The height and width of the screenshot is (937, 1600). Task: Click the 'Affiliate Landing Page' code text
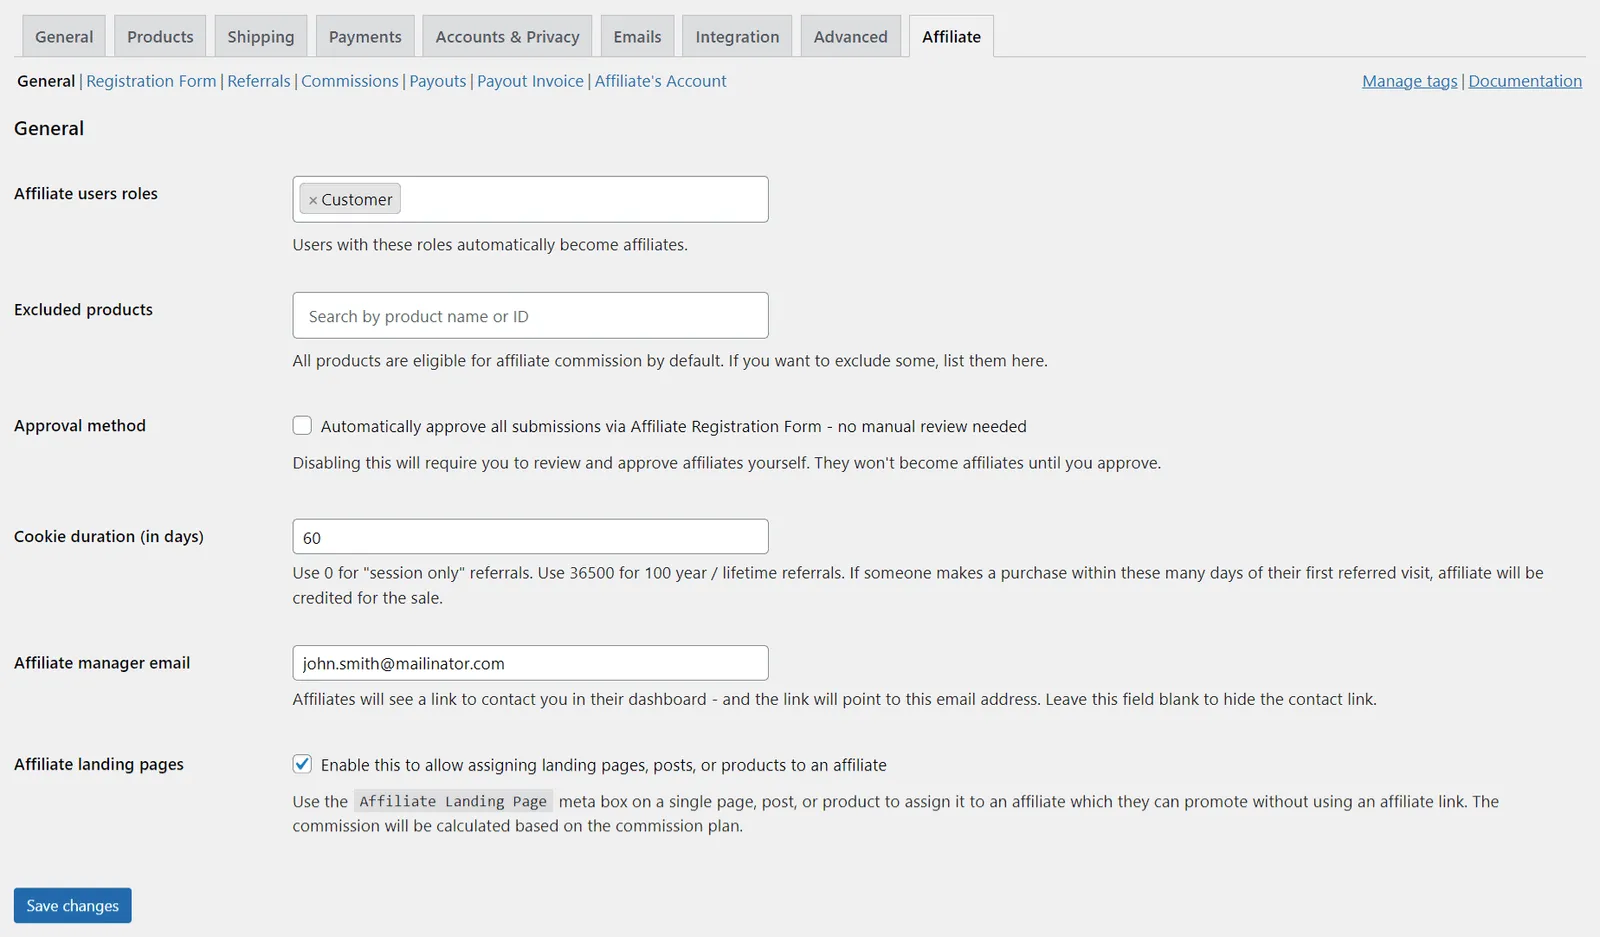[x=453, y=801]
